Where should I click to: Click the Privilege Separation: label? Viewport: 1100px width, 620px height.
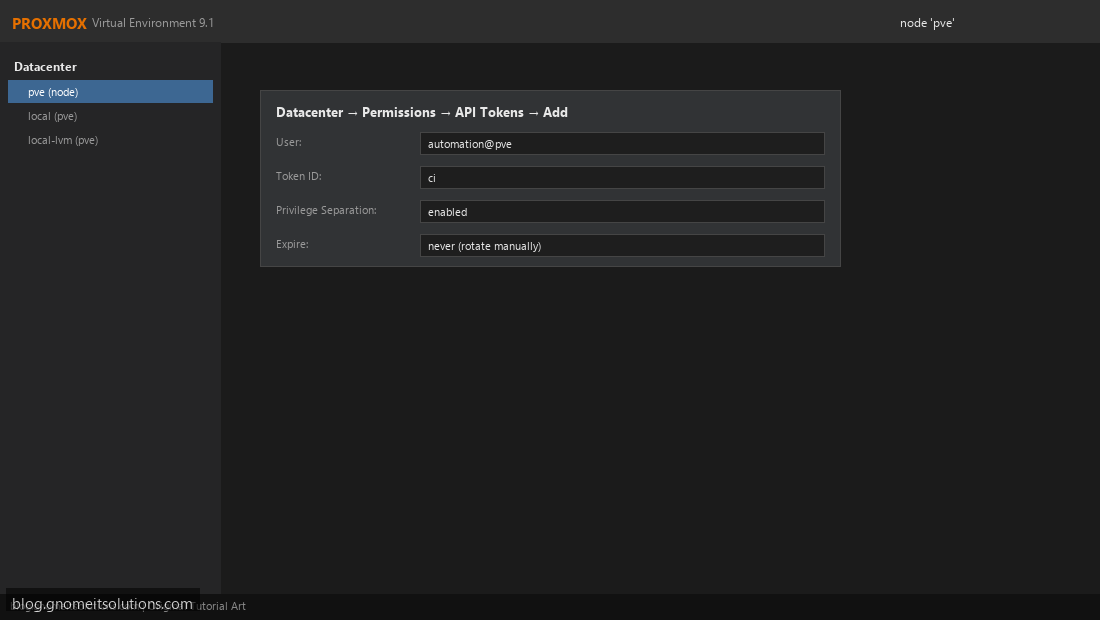coord(326,210)
